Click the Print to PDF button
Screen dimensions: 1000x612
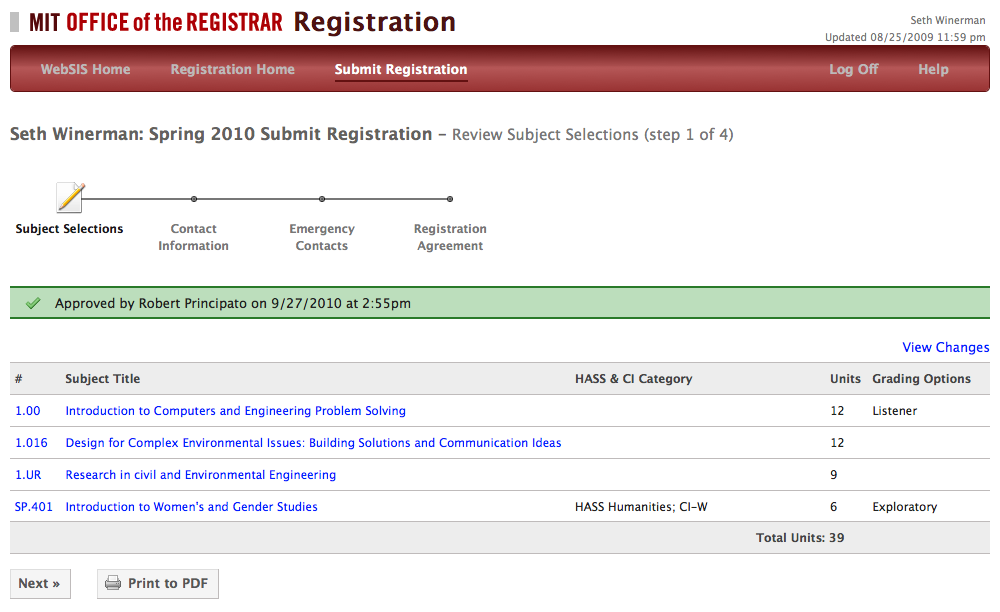pyautogui.click(x=157, y=584)
